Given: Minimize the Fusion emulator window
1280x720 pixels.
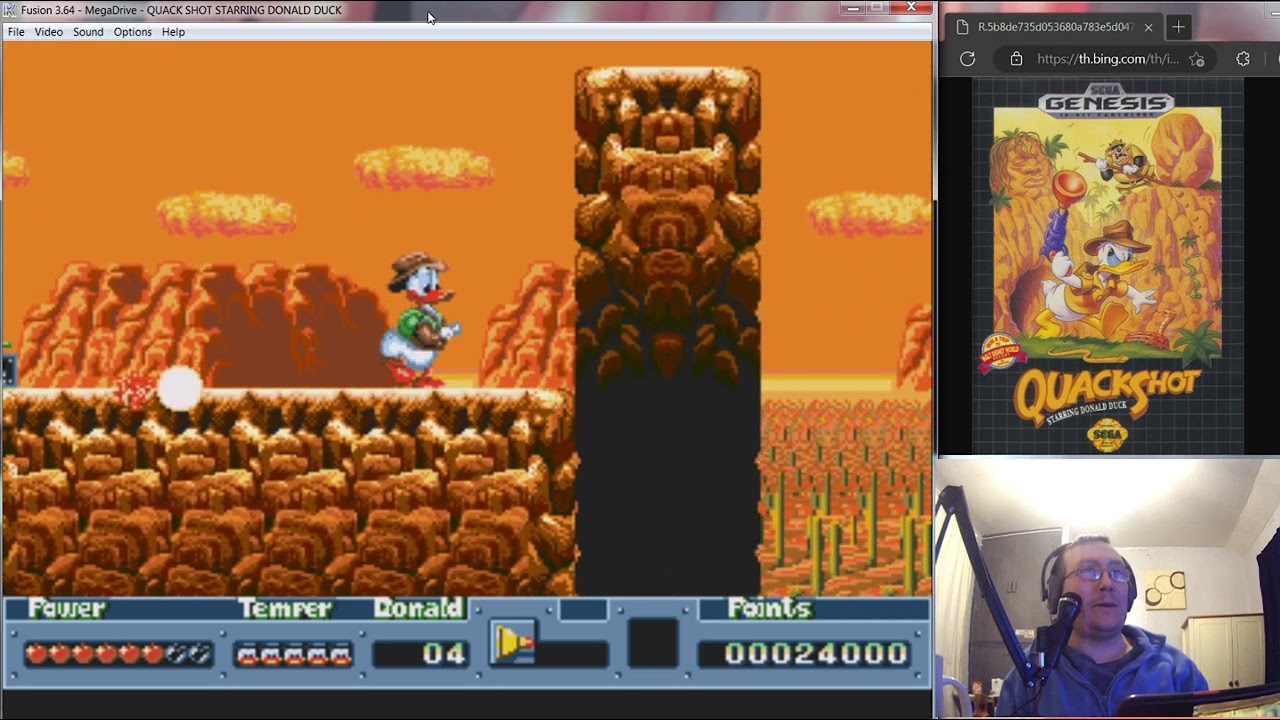Looking at the screenshot, I should (x=852, y=8).
